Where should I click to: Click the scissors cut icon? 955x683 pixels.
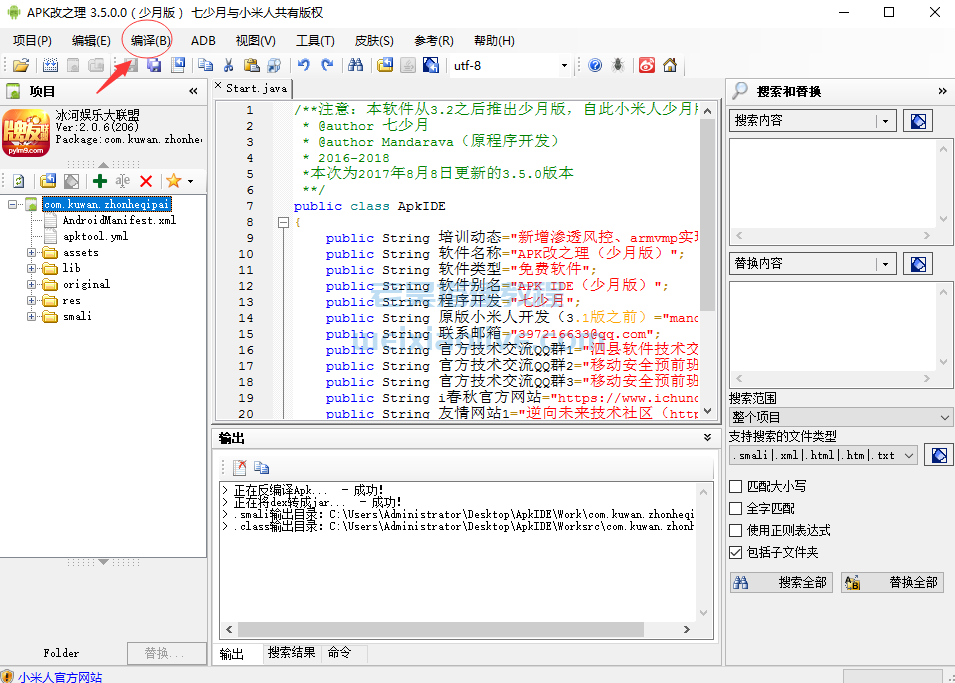click(229, 66)
